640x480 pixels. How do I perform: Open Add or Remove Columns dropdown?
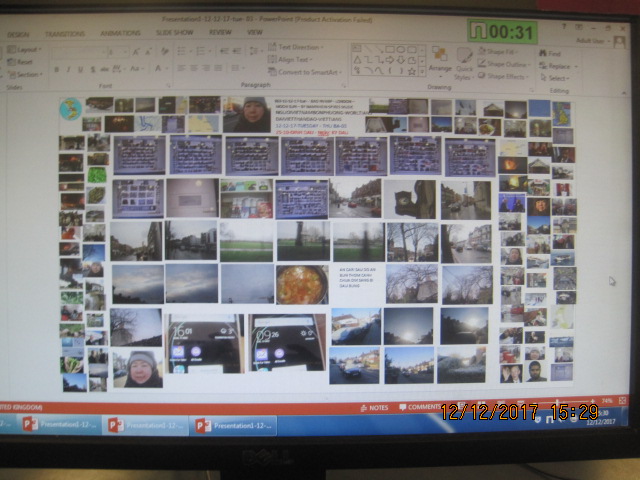pos(238,68)
